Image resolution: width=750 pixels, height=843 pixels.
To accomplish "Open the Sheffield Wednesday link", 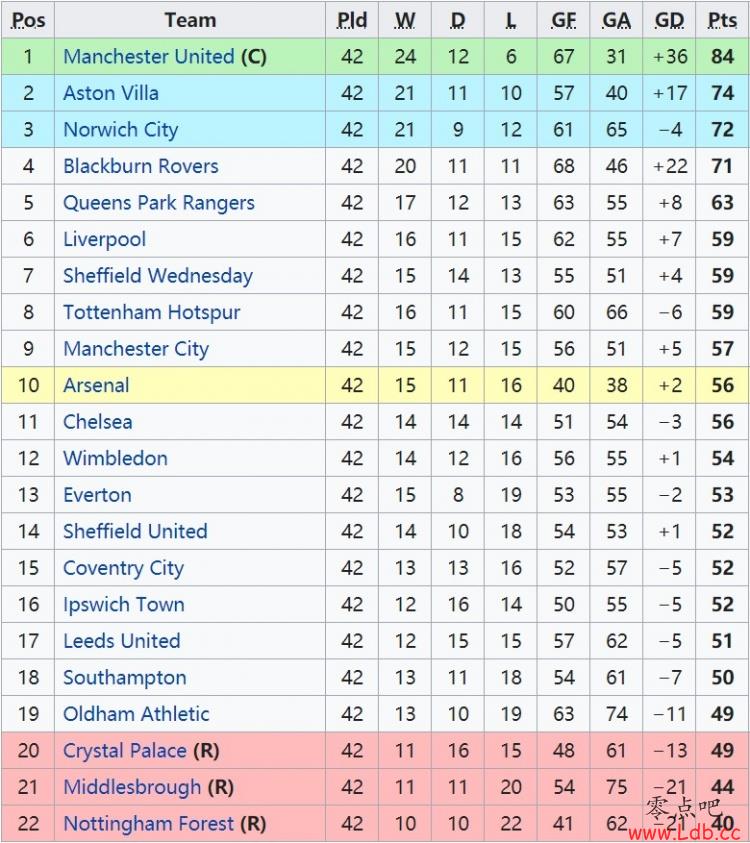I will pos(158,276).
